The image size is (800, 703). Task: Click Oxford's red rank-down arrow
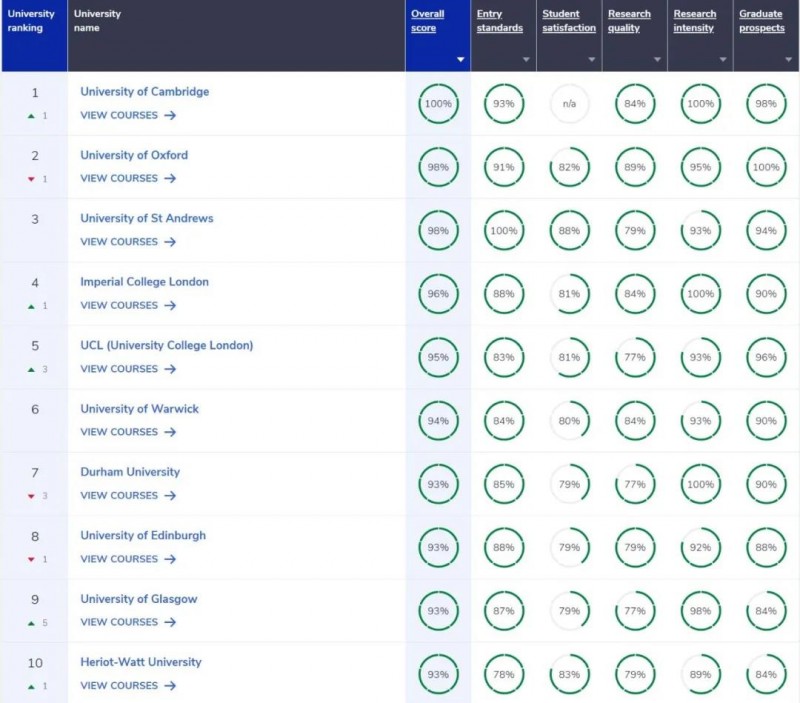coord(31,179)
